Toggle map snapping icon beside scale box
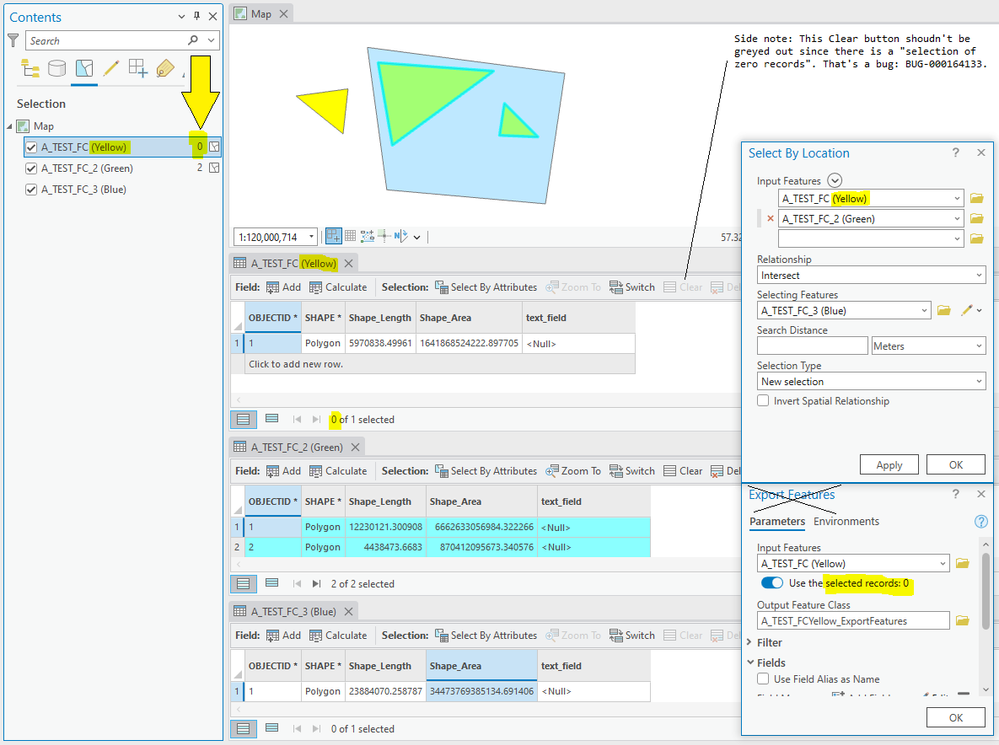Image resolution: width=999 pixels, height=745 pixels. (x=333, y=236)
